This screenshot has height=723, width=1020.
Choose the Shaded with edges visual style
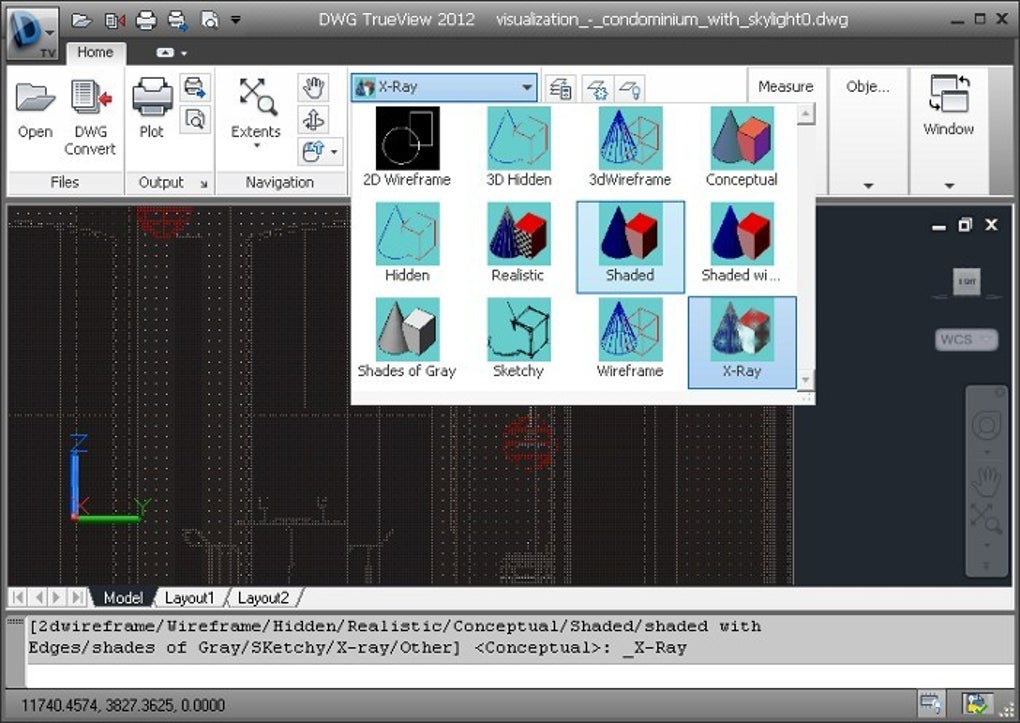742,243
